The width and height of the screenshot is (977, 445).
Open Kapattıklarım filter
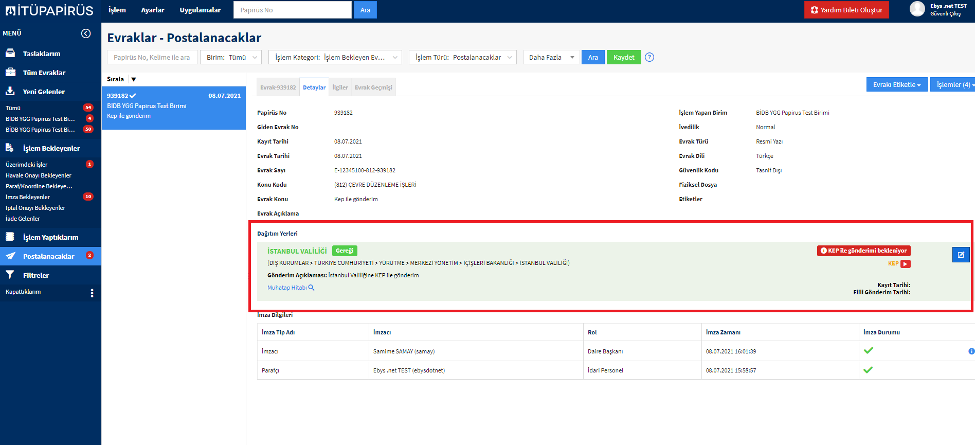22,292
